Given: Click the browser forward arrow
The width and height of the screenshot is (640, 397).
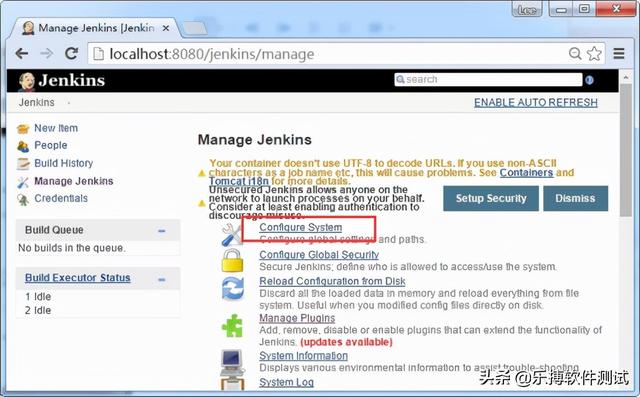Looking at the screenshot, I should (47, 53).
